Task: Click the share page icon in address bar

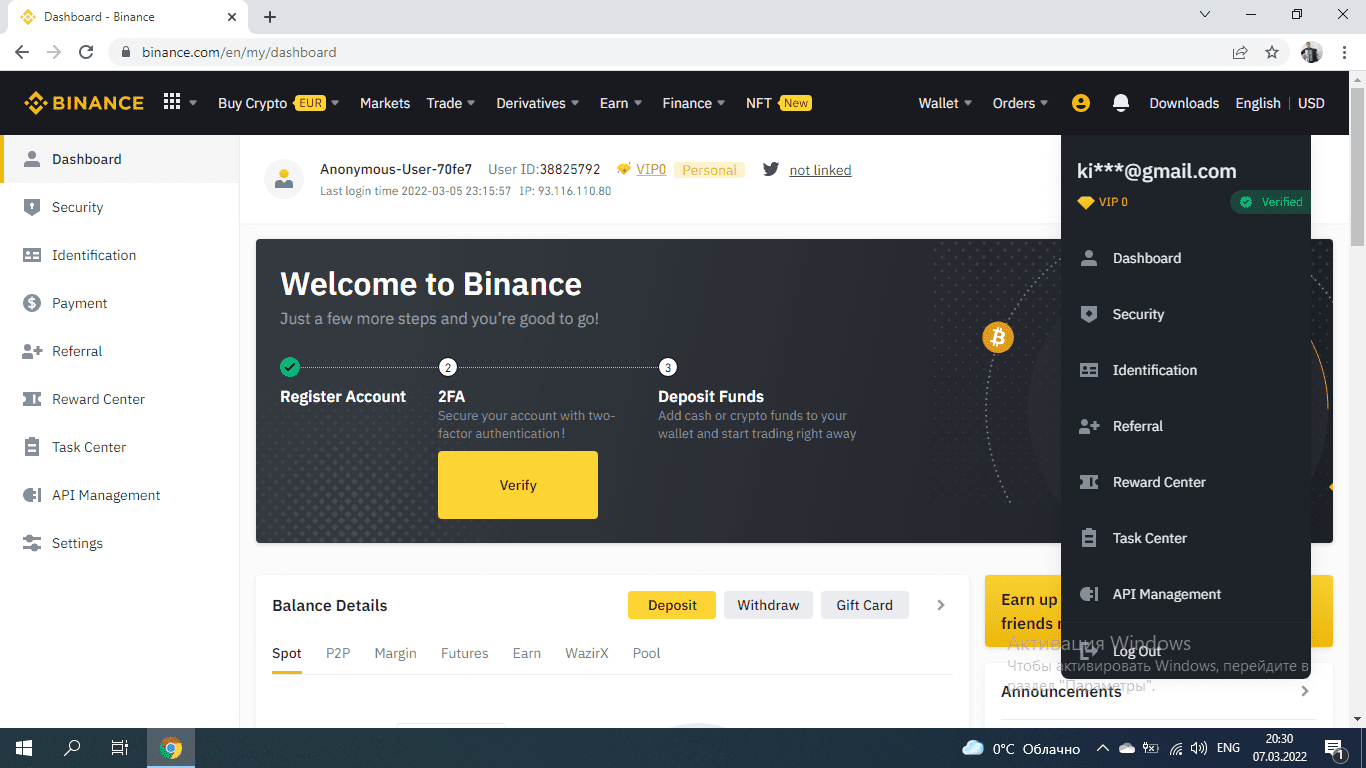Action: [x=1240, y=52]
